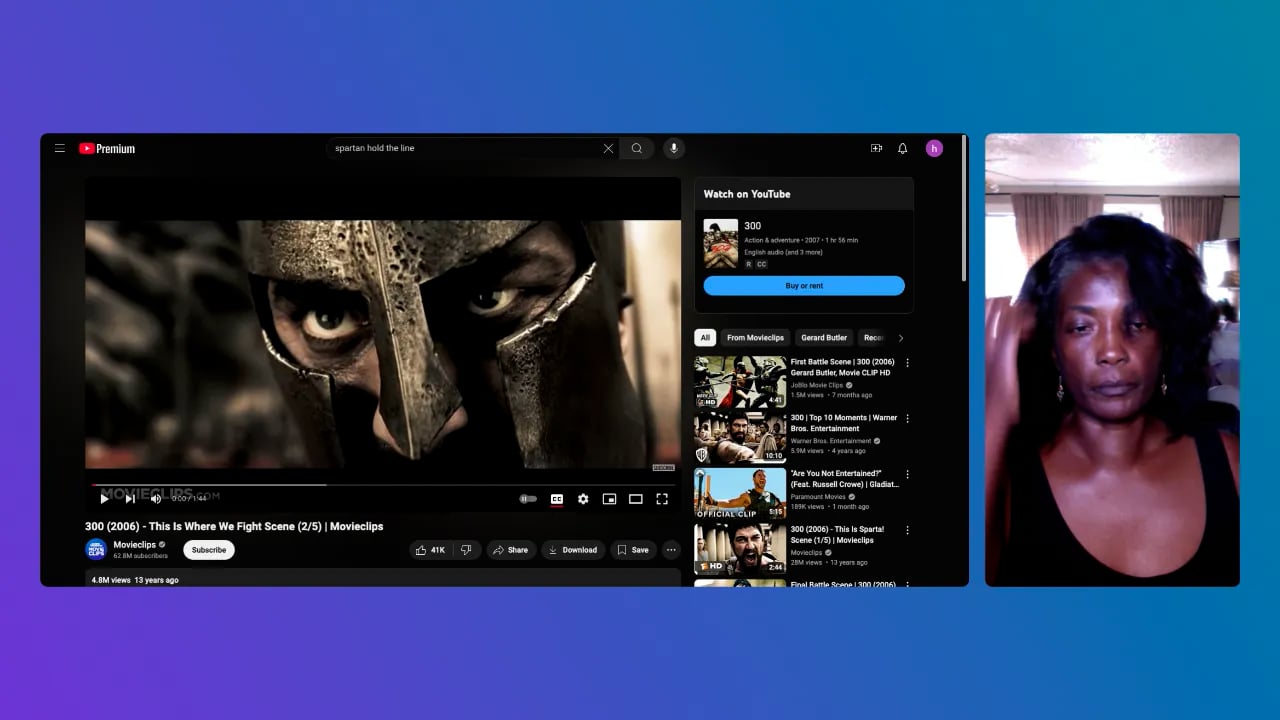The height and width of the screenshot is (720, 1280).
Task: Enter fullscreen mode on the player
Action: [x=662, y=499]
